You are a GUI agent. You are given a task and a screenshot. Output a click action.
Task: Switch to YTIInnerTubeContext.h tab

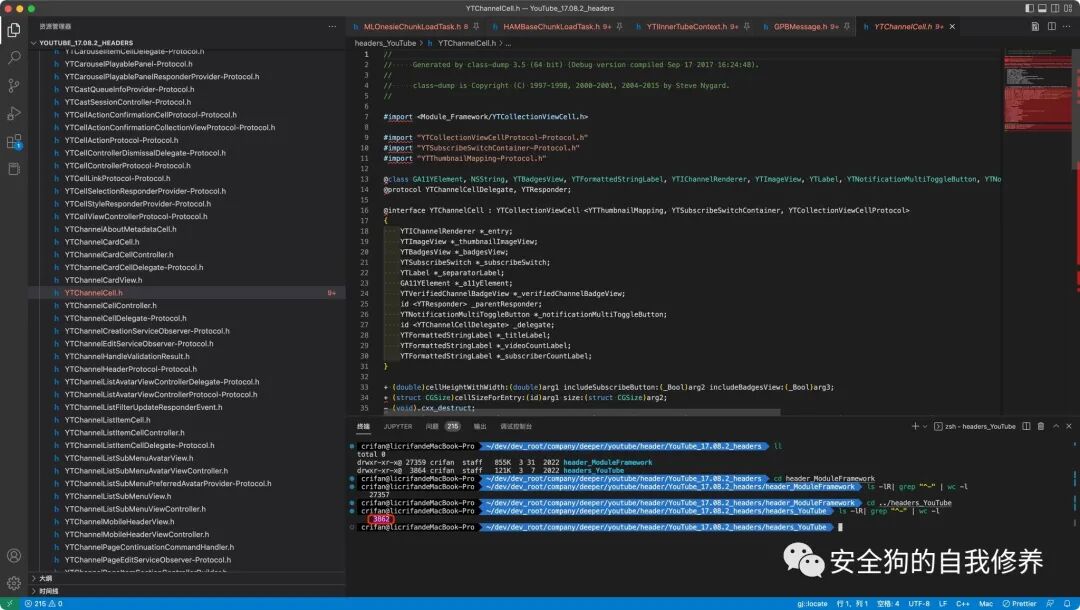click(687, 26)
